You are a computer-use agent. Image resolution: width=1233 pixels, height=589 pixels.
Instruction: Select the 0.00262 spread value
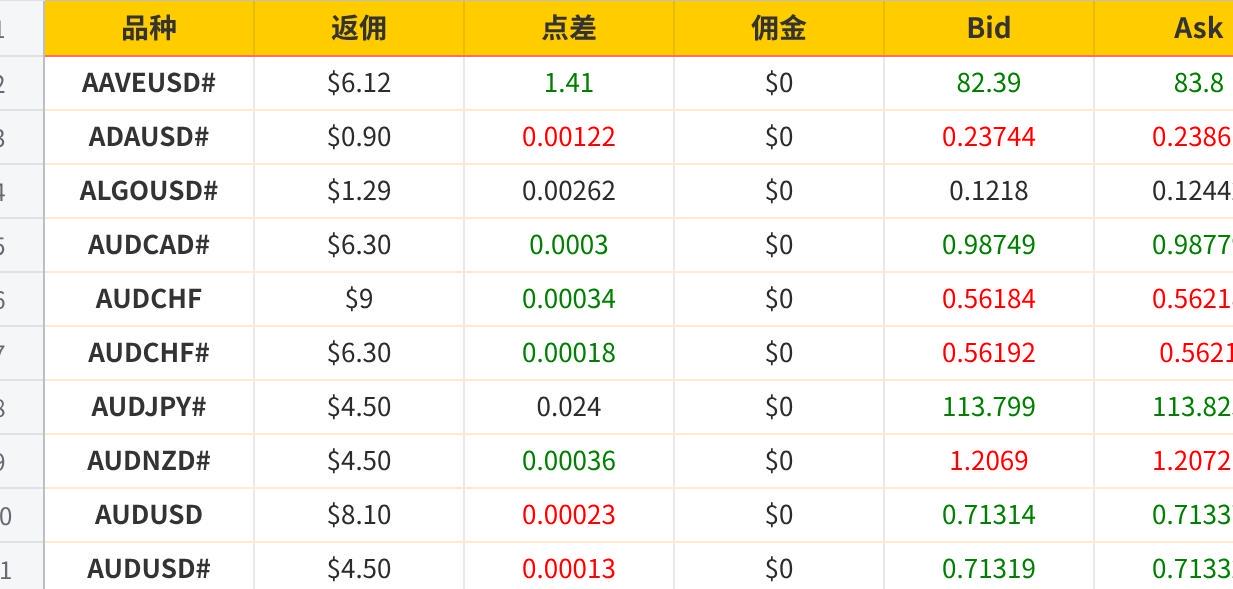[x=569, y=191]
